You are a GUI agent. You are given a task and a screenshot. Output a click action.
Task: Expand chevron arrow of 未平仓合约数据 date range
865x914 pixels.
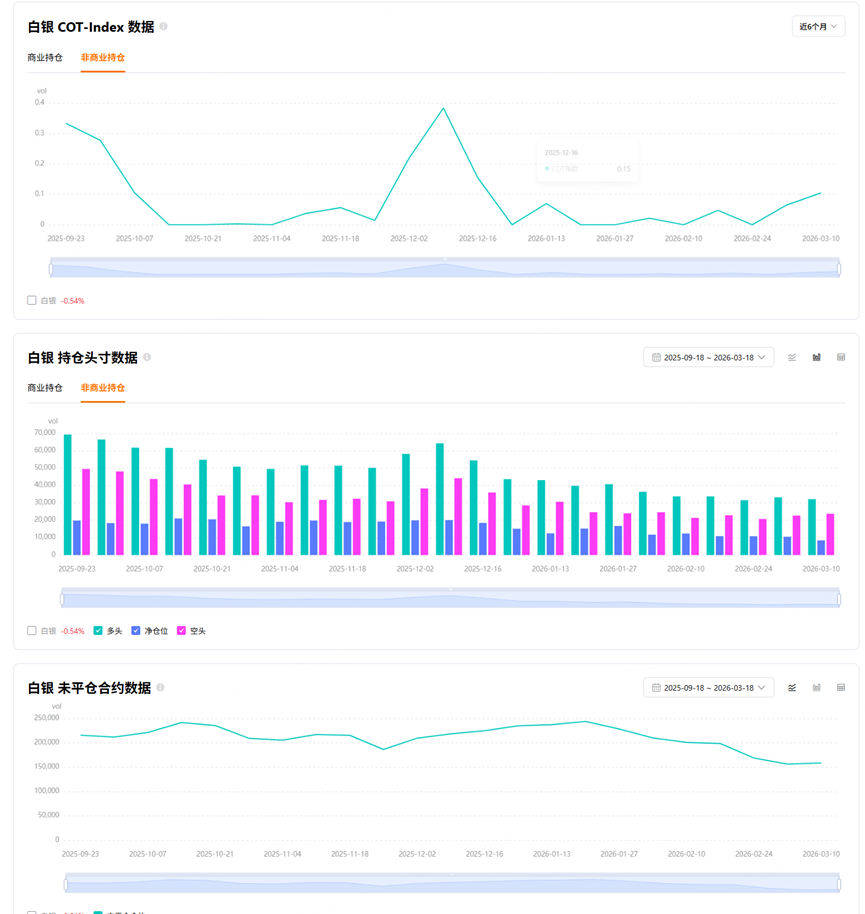[762, 688]
